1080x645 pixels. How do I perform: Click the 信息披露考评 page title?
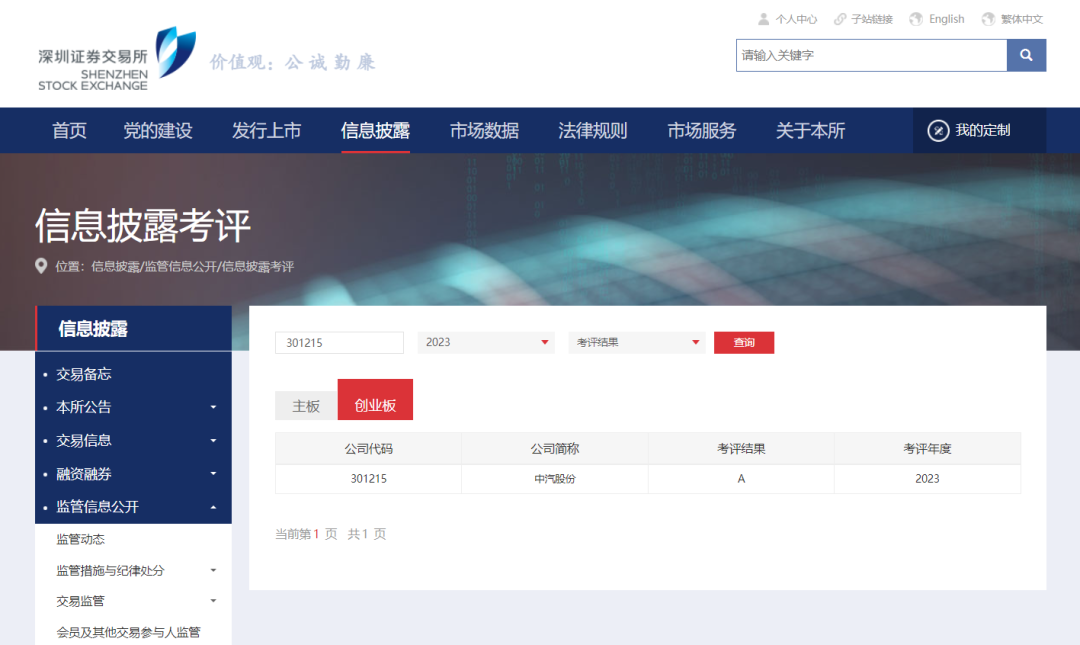(143, 225)
